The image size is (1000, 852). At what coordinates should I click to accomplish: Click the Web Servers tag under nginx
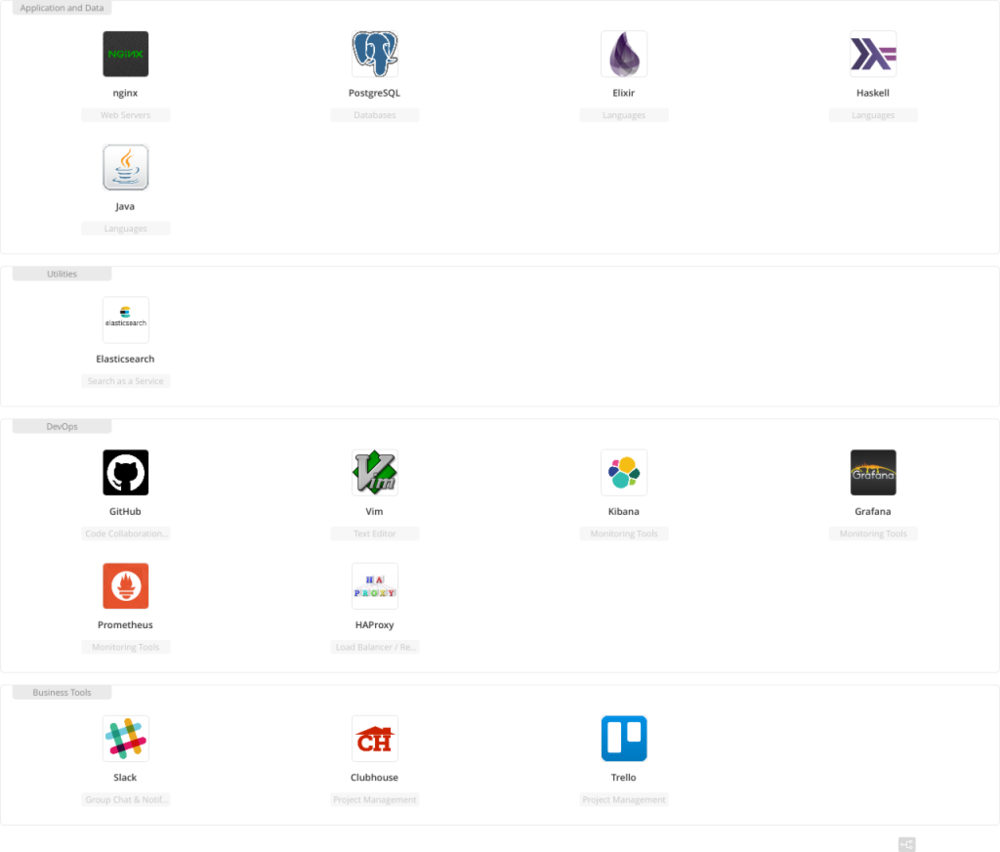tap(126, 115)
